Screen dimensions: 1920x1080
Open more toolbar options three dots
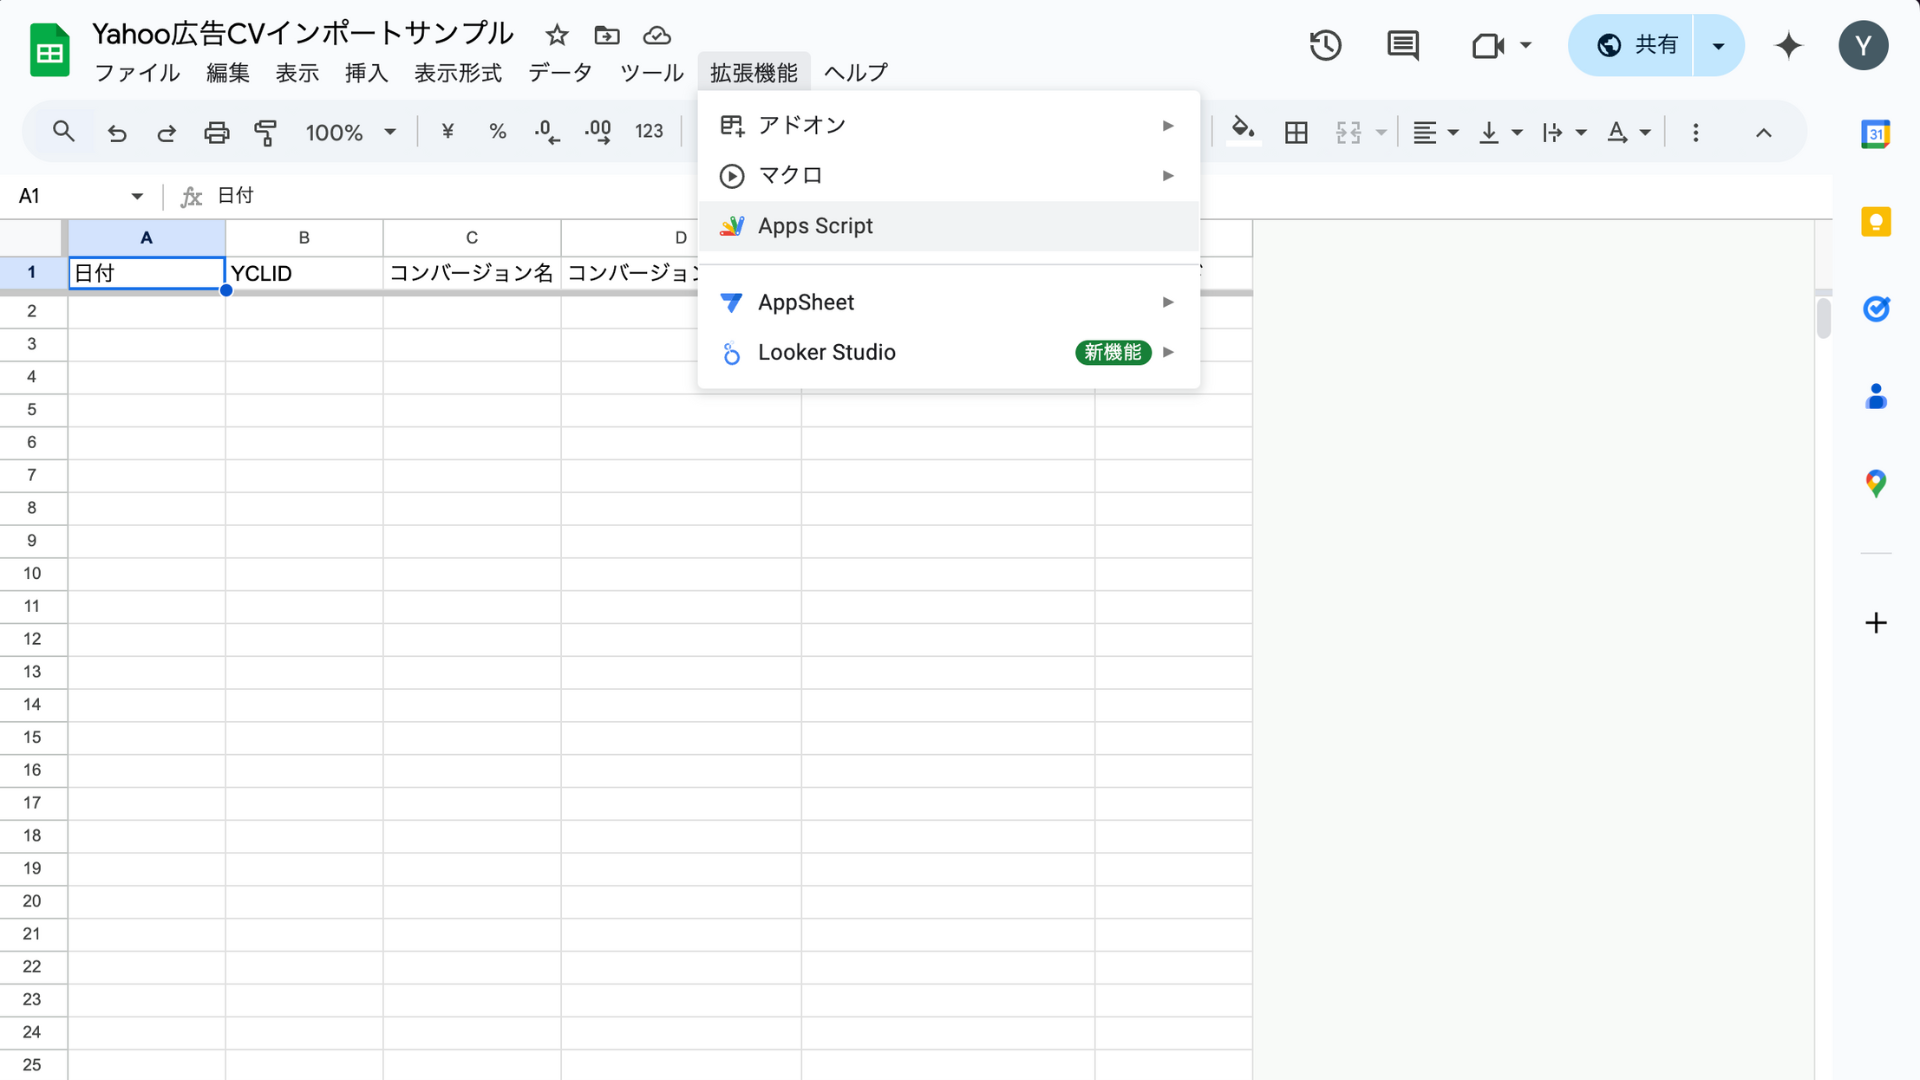1695,132
